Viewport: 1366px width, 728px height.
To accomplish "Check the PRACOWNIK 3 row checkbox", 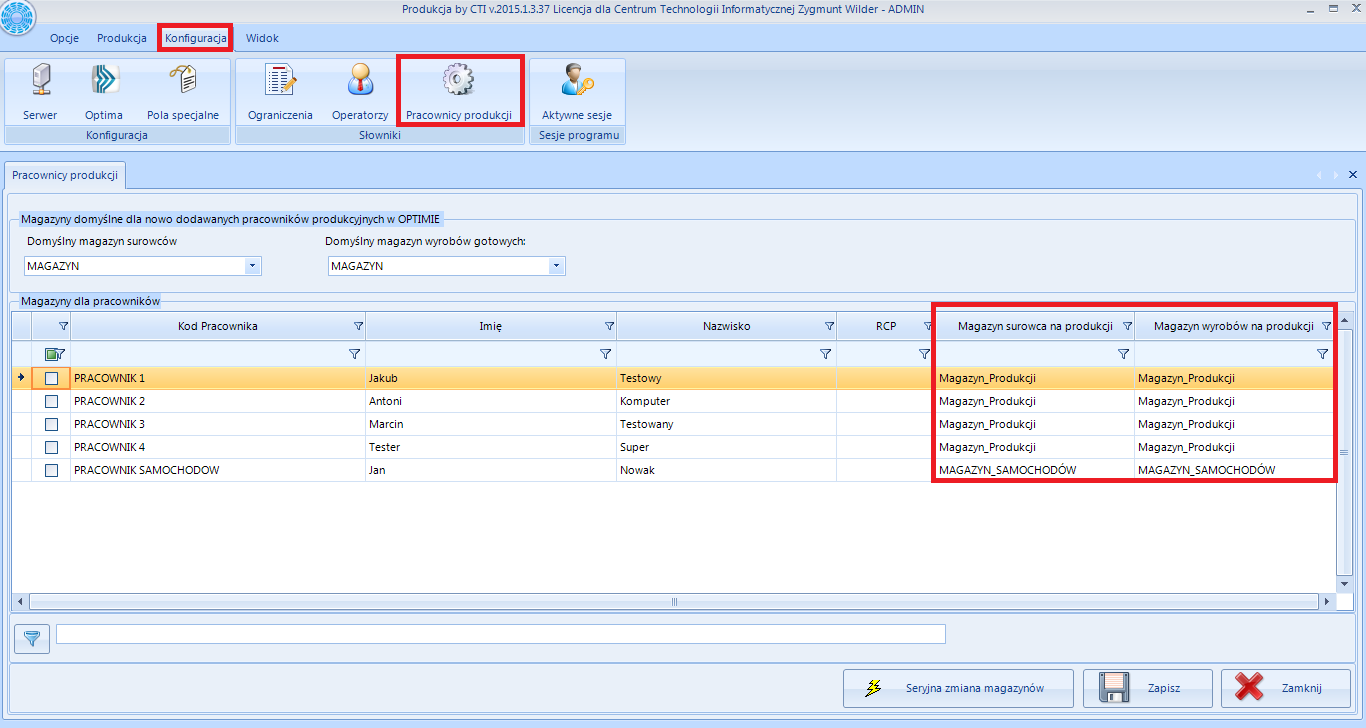I will pyautogui.click(x=51, y=424).
